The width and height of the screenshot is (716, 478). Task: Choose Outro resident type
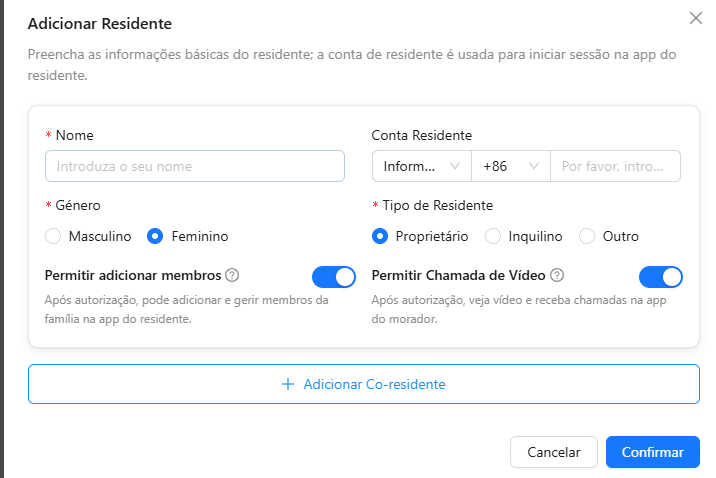587,236
